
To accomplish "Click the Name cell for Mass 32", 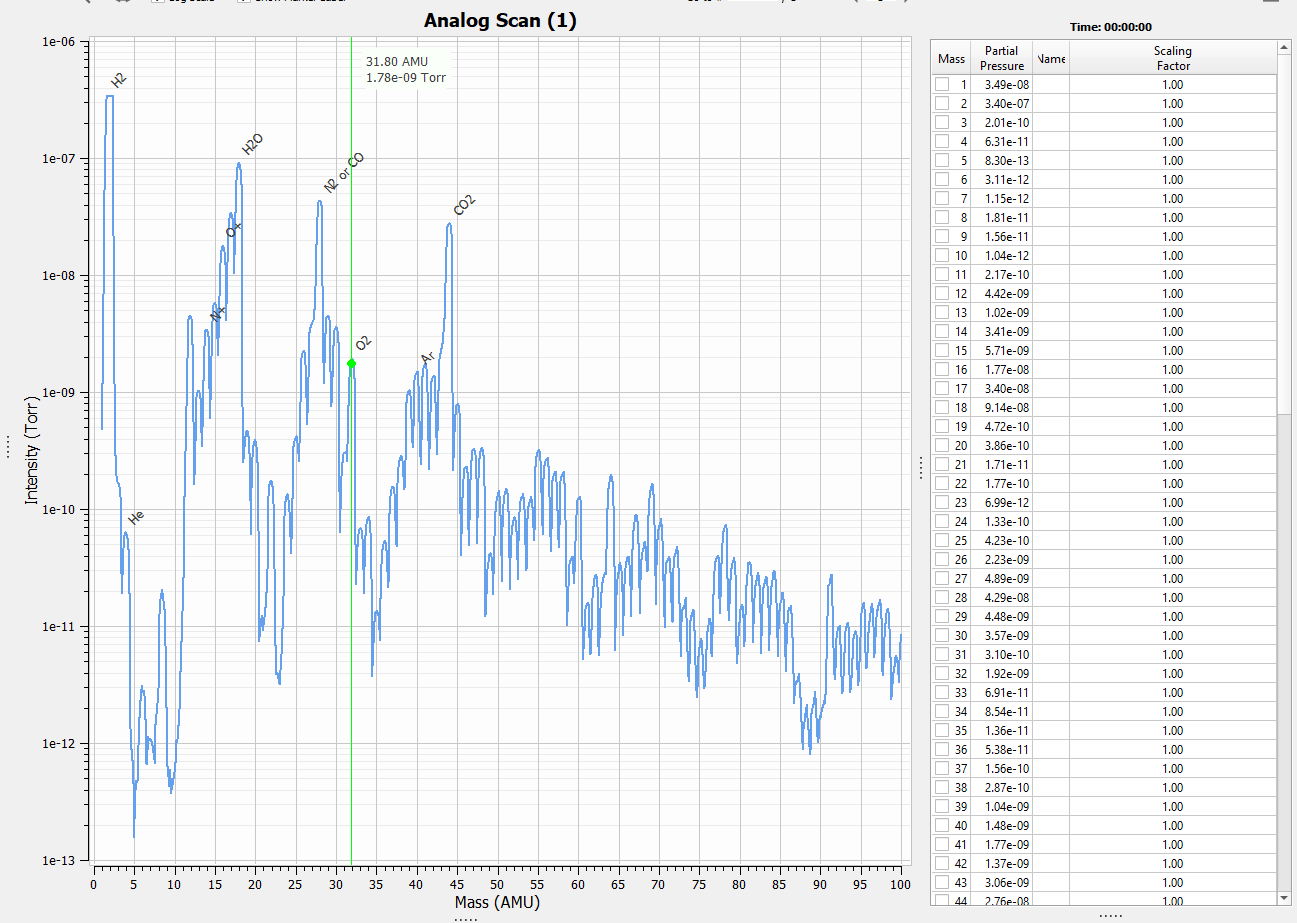I will coord(1051,674).
